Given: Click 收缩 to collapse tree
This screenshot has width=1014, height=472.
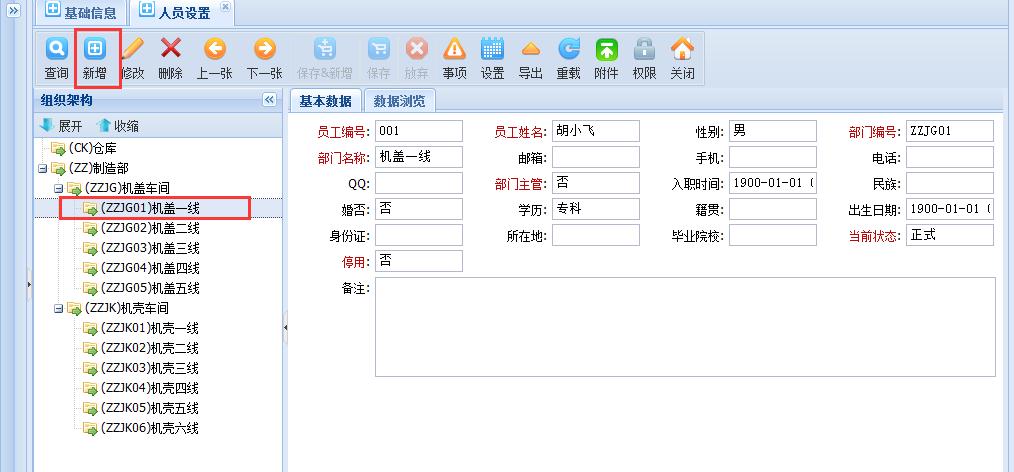Looking at the screenshot, I should click(117, 125).
